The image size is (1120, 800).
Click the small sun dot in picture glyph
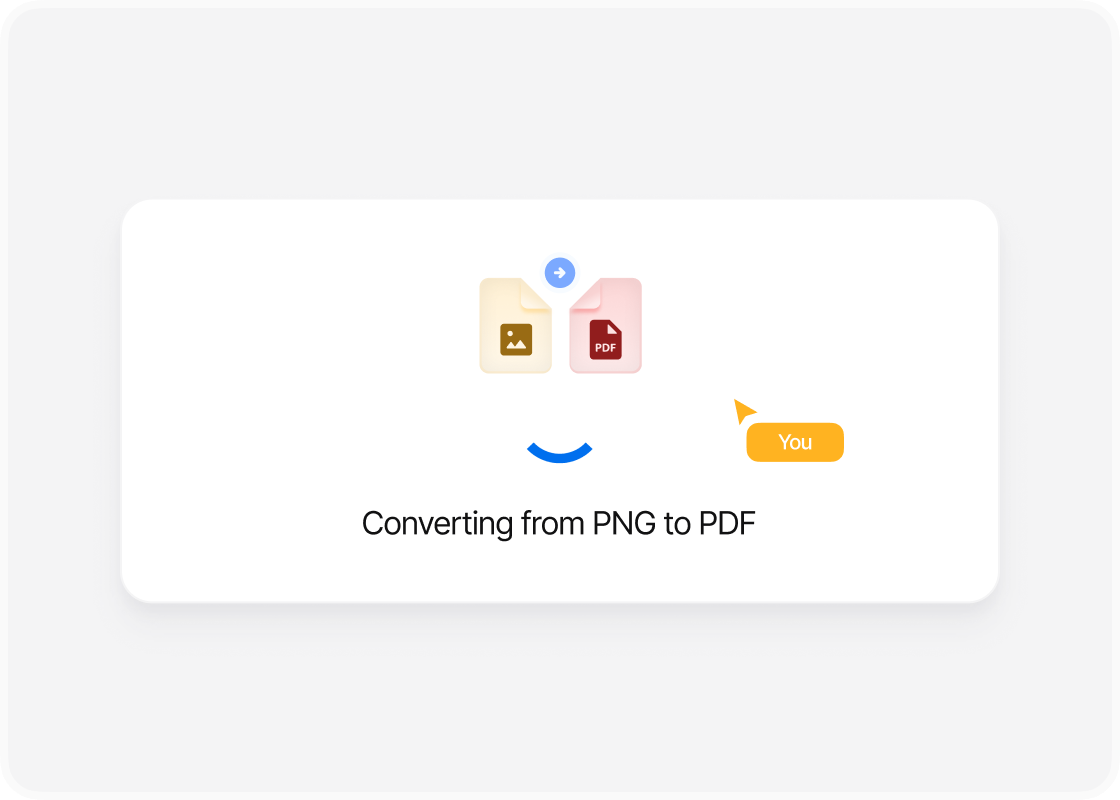pos(510,334)
